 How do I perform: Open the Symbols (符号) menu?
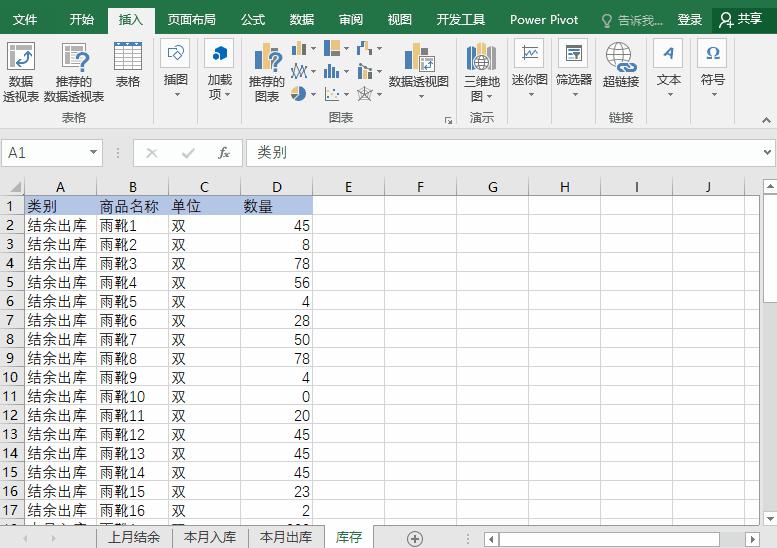coord(713,69)
